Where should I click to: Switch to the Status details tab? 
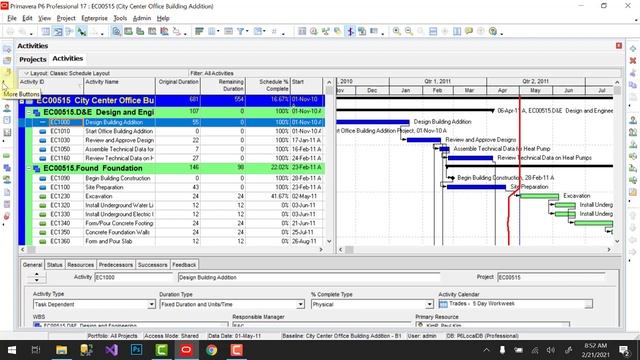(x=54, y=265)
